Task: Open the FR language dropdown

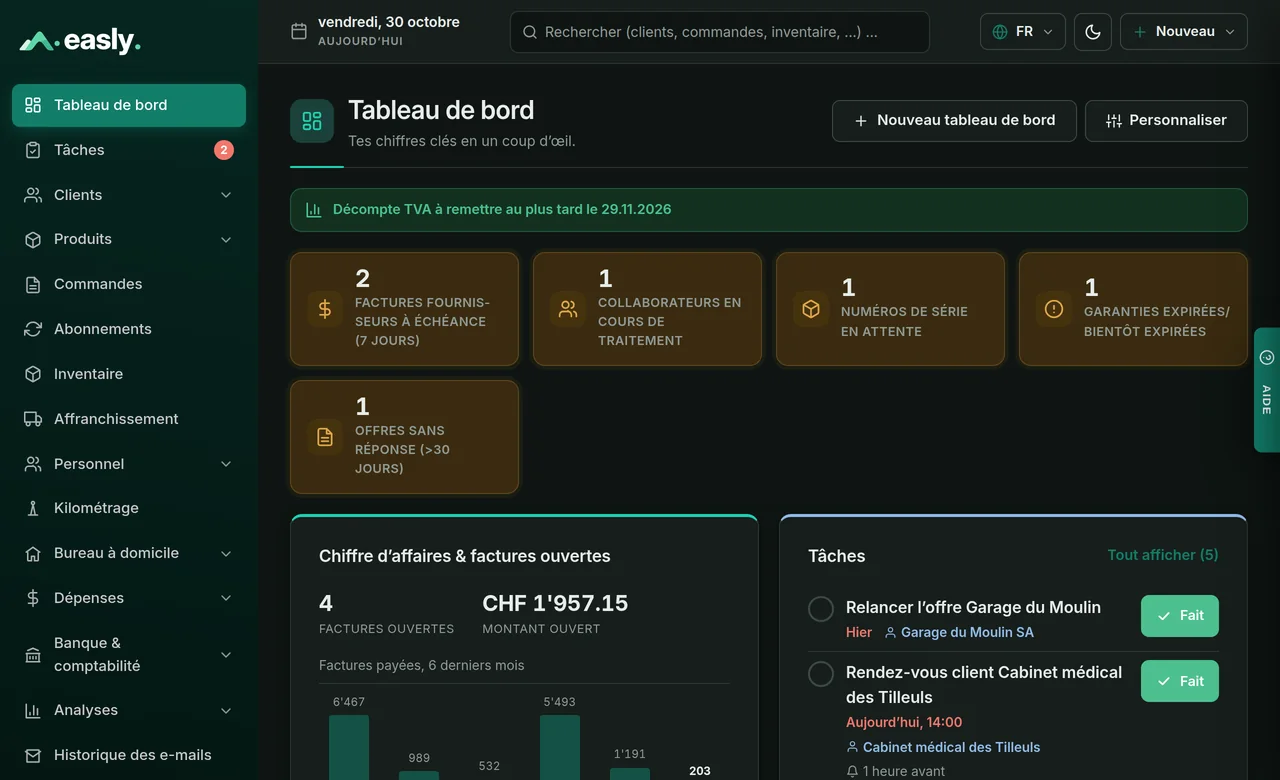Action: pyautogui.click(x=1023, y=32)
